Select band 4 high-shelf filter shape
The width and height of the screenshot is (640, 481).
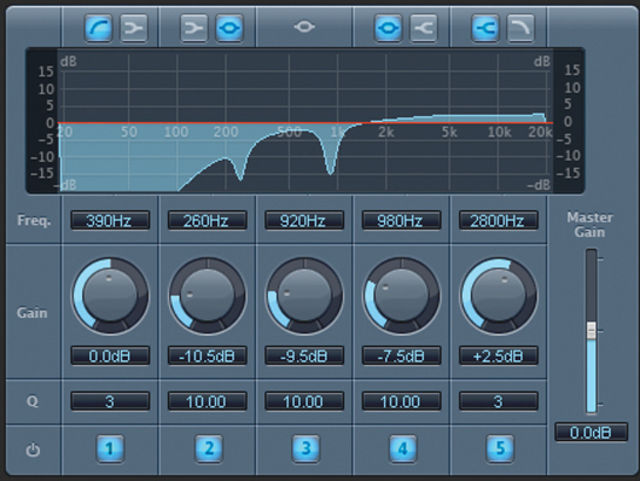(x=424, y=28)
